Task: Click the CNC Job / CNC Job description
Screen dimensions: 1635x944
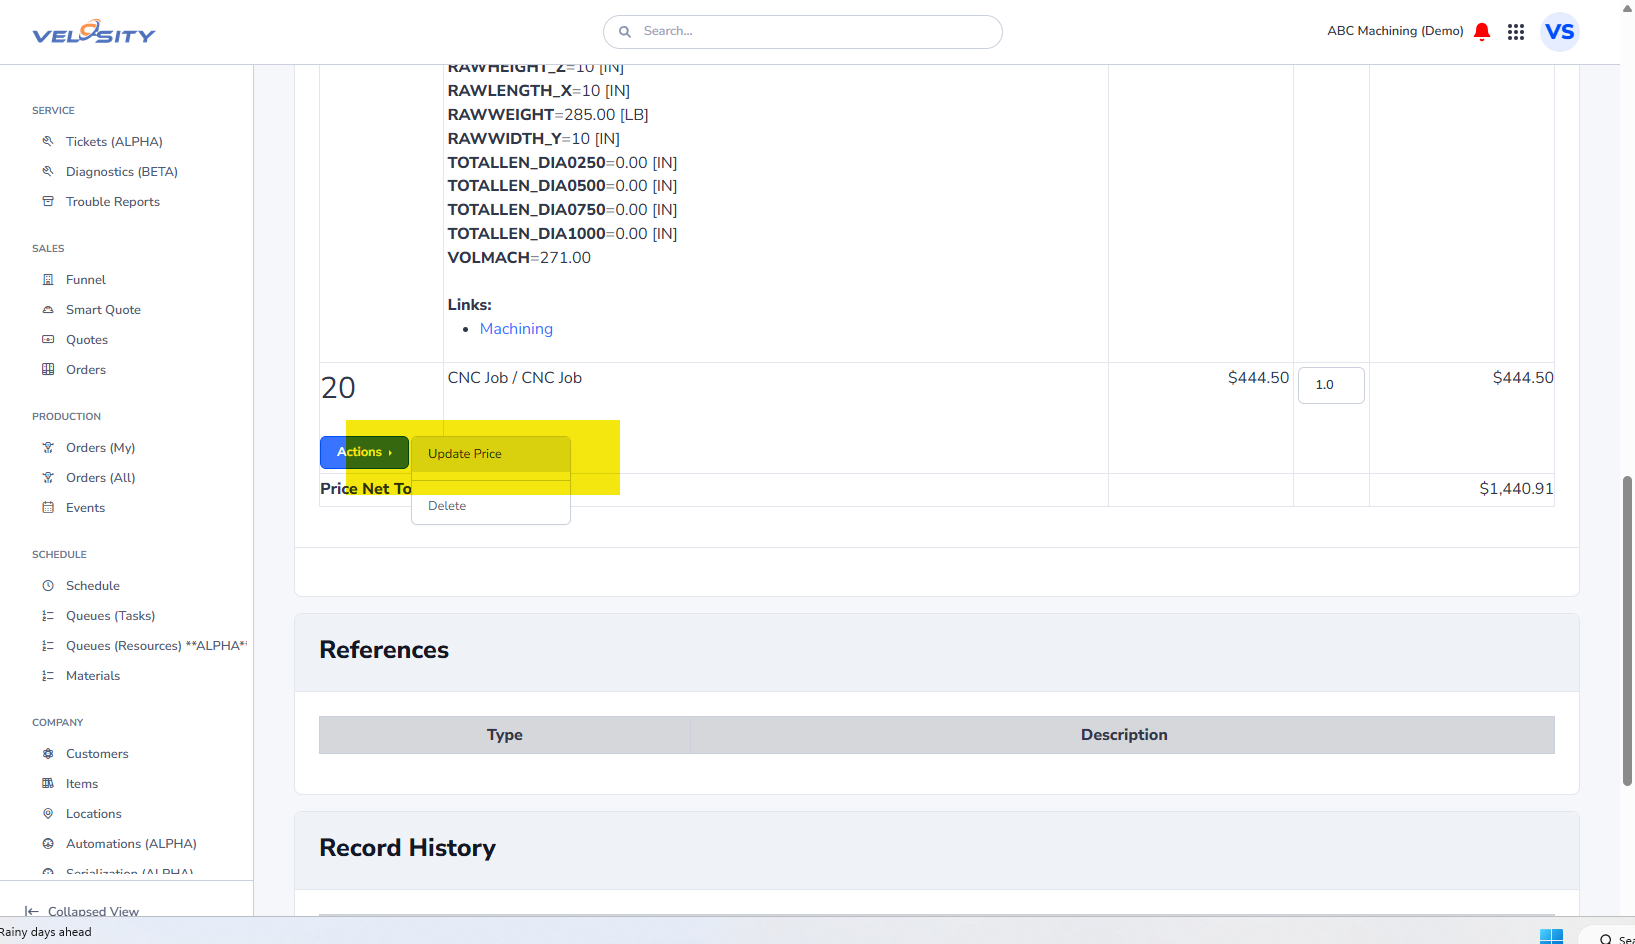Action: (x=515, y=378)
